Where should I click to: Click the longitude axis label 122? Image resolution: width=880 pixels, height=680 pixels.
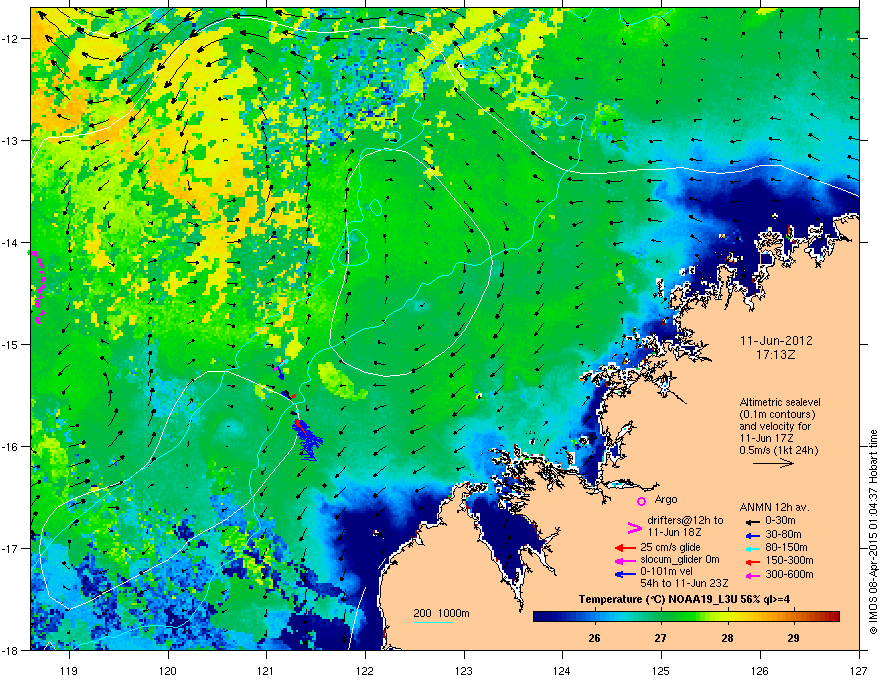pyautogui.click(x=365, y=670)
